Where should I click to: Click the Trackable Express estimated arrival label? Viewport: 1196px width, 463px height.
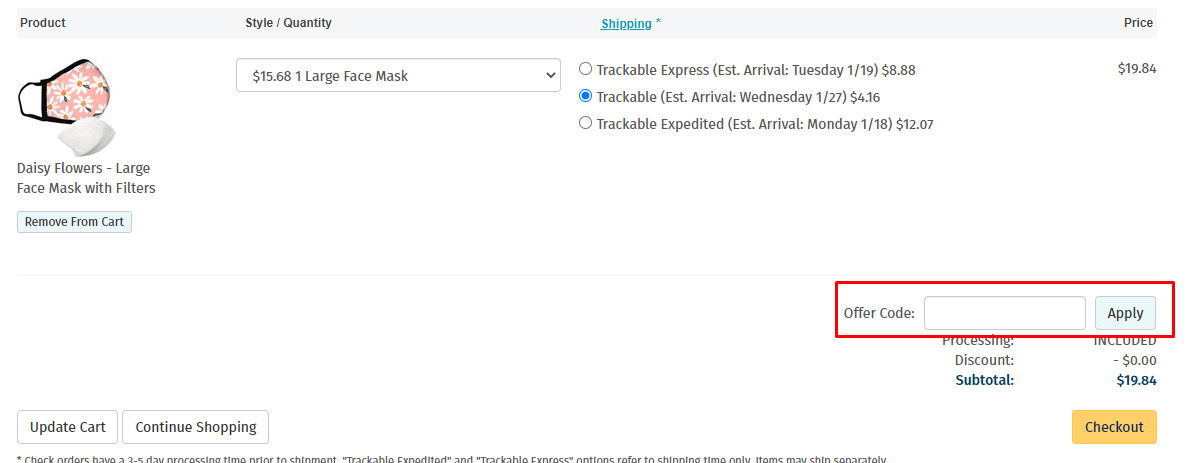click(x=756, y=70)
